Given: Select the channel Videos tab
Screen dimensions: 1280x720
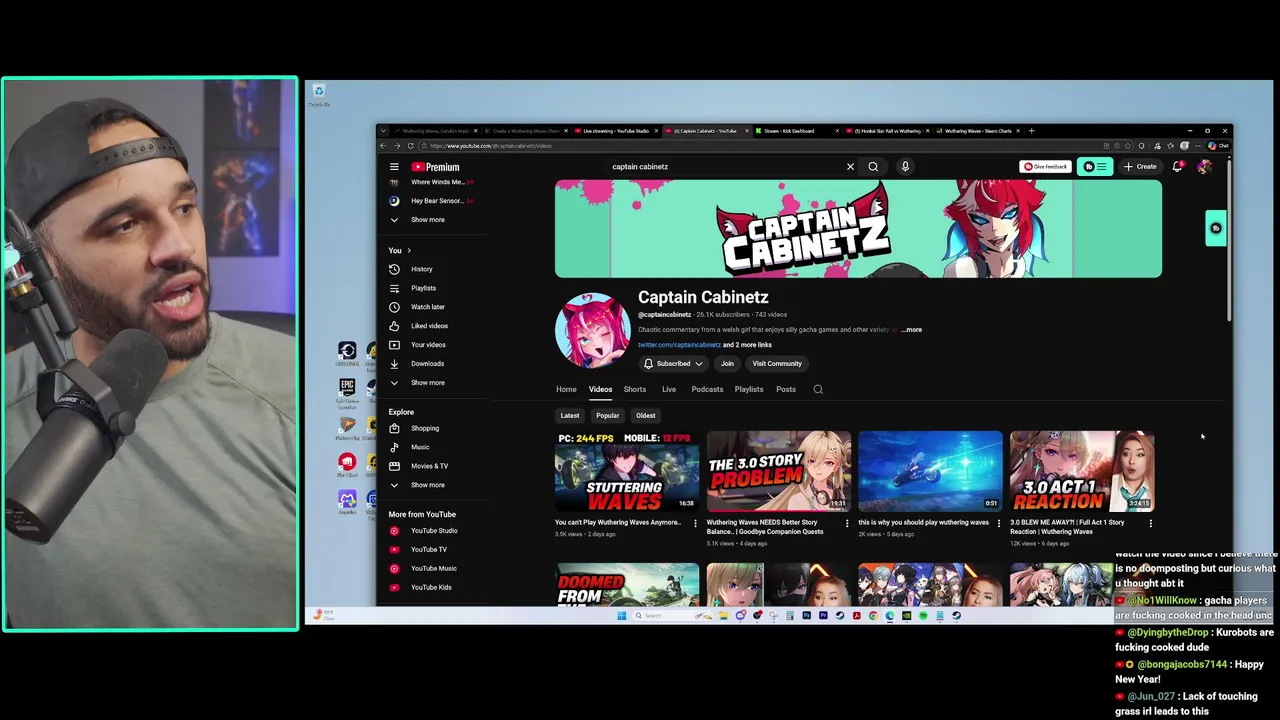Looking at the screenshot, I should [x=600, y=389].
